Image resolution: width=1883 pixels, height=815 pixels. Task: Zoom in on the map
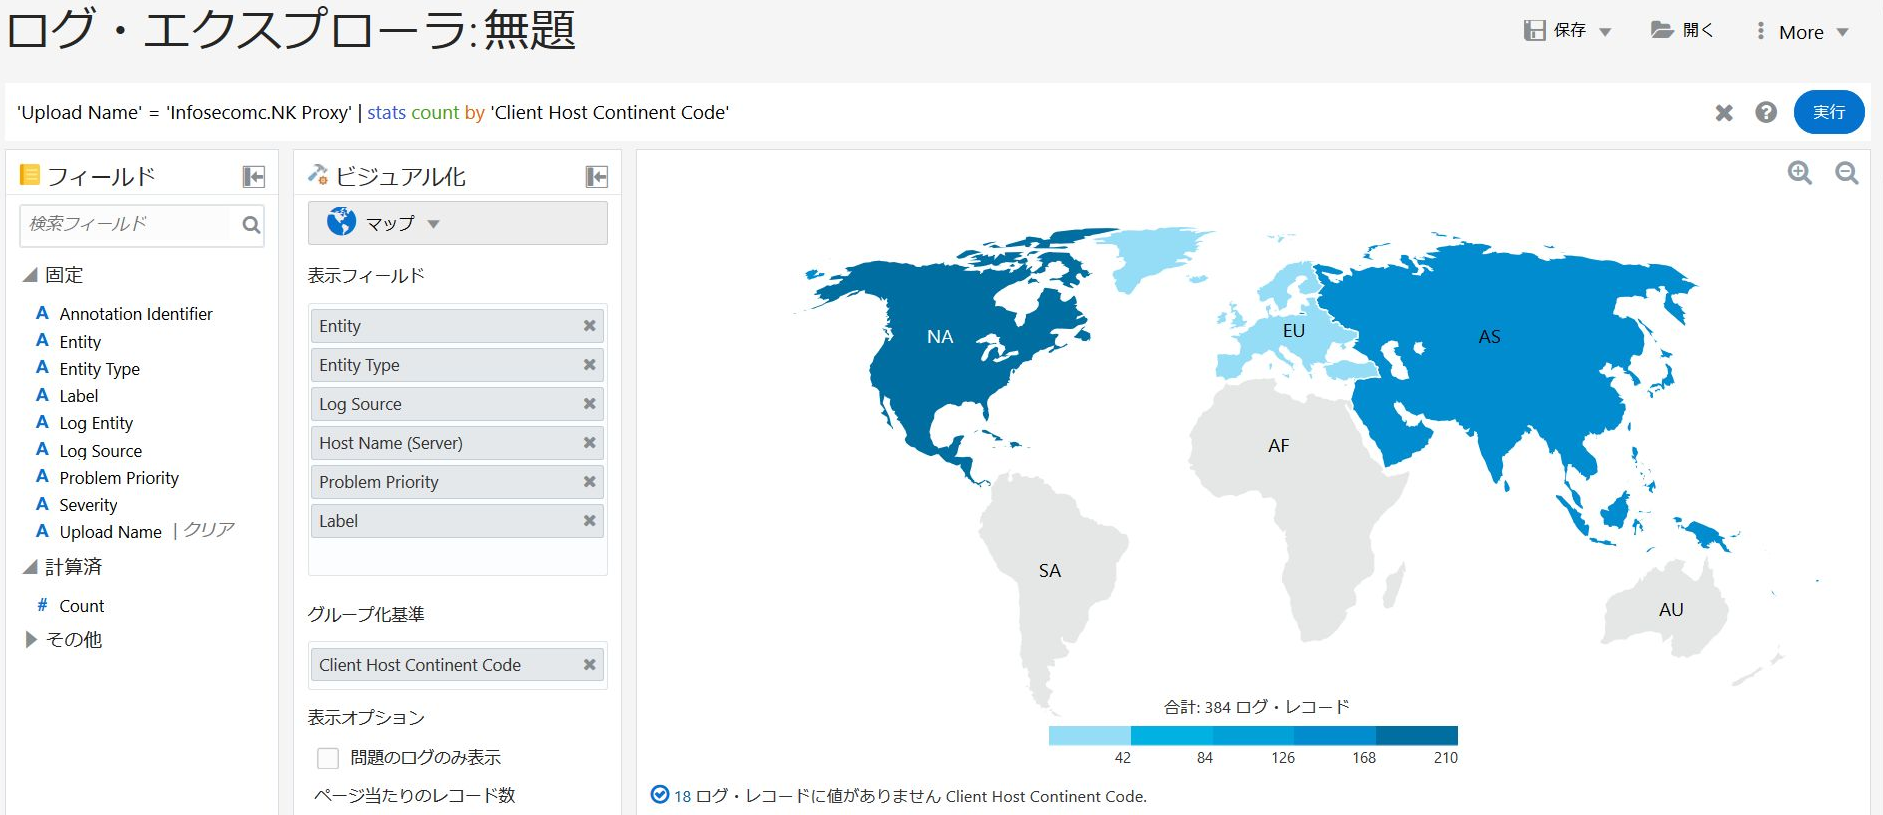click(1800, 173)
